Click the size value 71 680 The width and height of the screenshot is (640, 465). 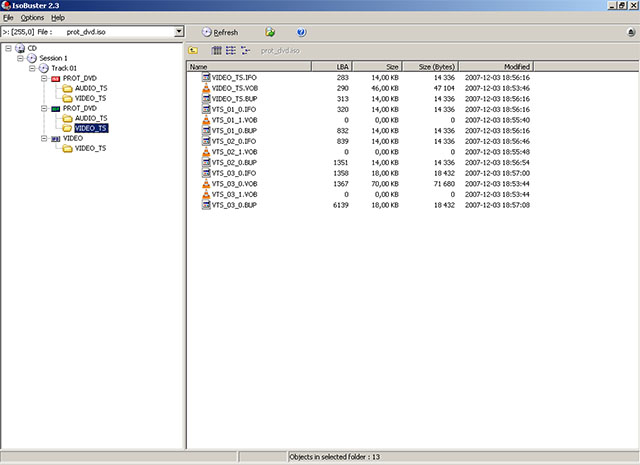444,184
